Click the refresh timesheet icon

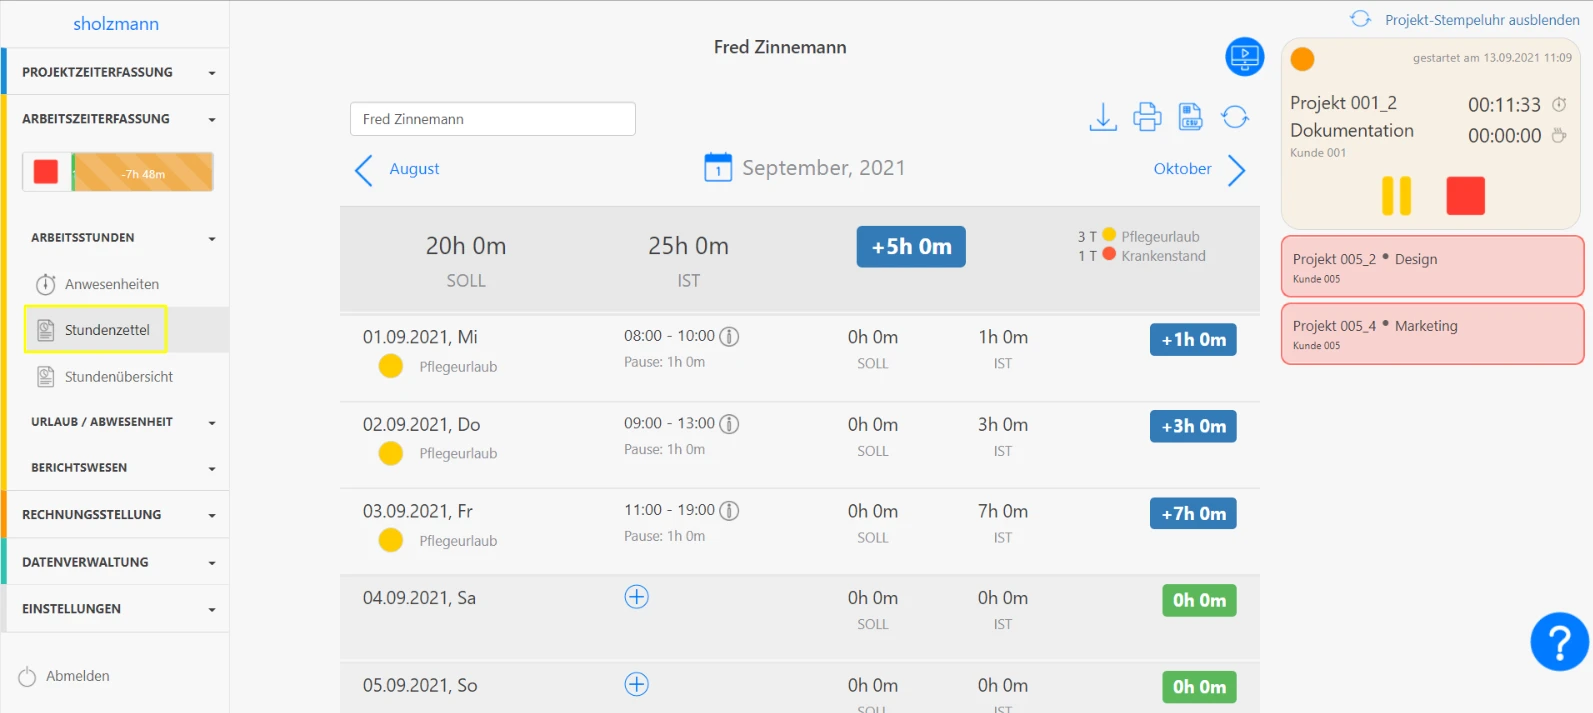[1235, 117]
